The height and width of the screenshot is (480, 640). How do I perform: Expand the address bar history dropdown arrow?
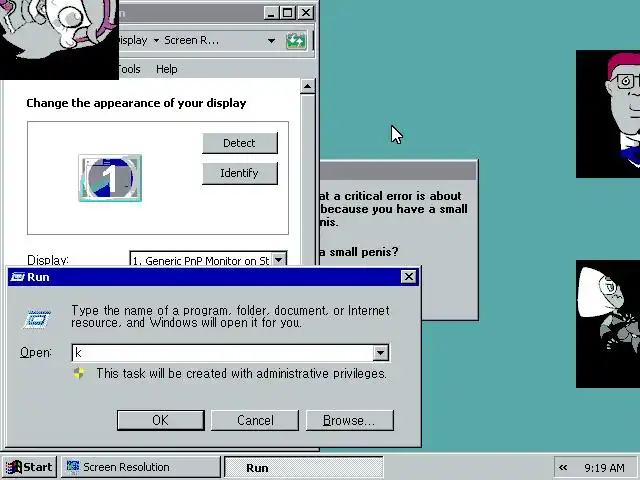(271, 41)
